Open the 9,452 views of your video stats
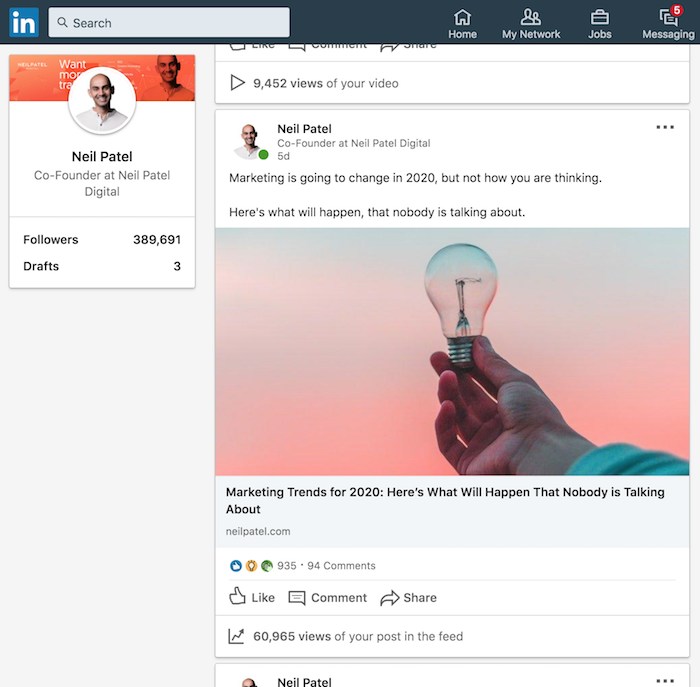Image resolution: width=700 pixels, height=687 pixels. tap(326, 83)
